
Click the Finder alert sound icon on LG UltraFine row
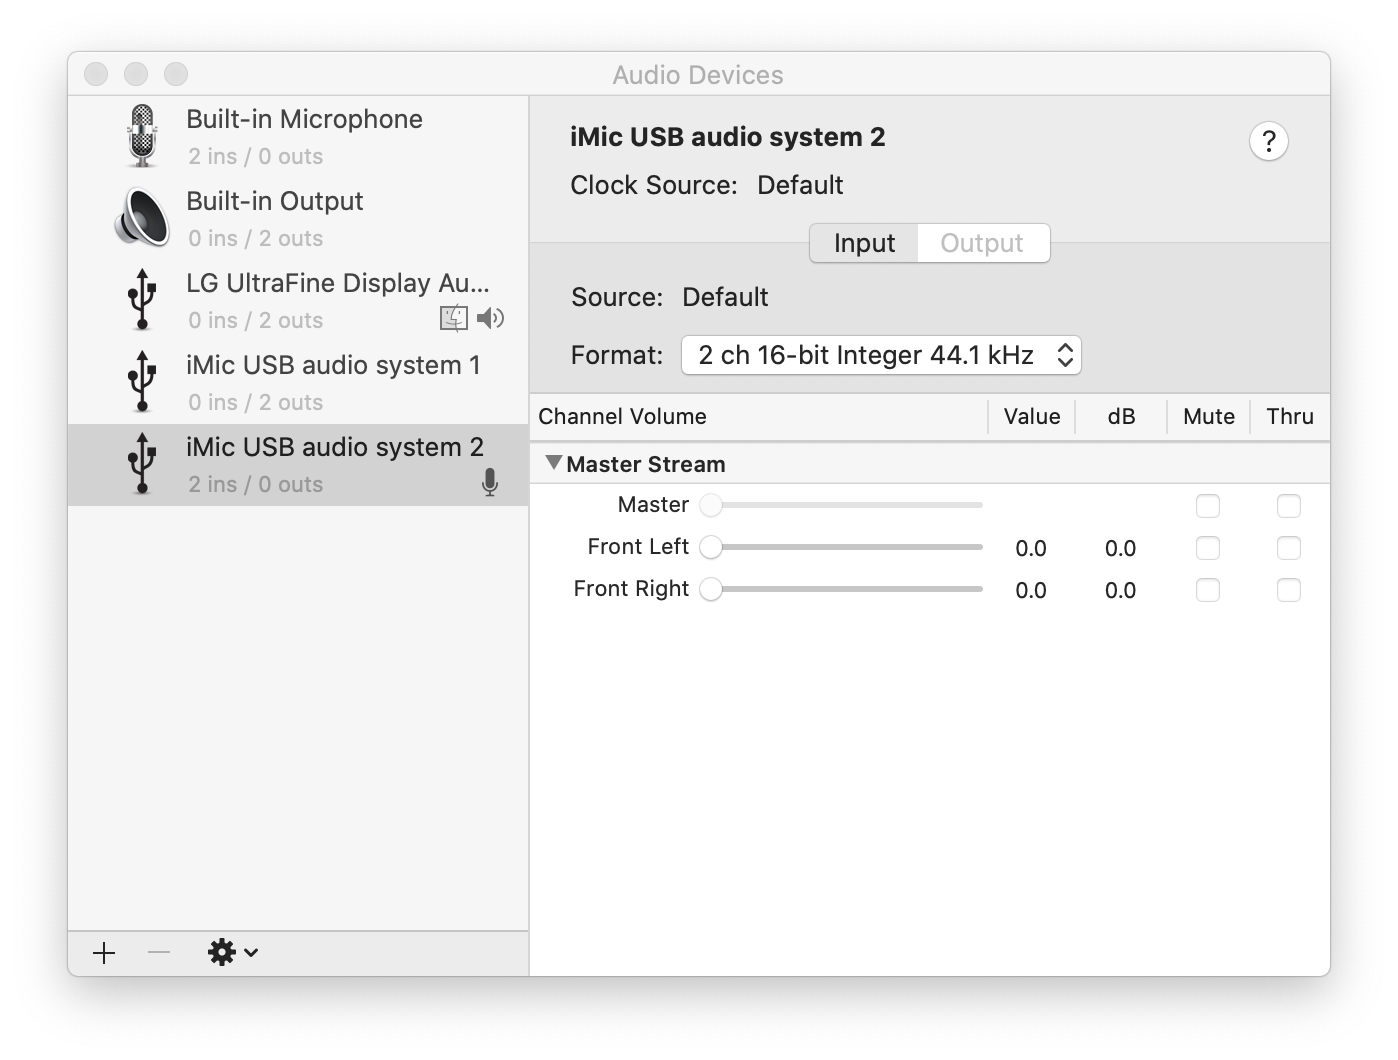[454, 318]
